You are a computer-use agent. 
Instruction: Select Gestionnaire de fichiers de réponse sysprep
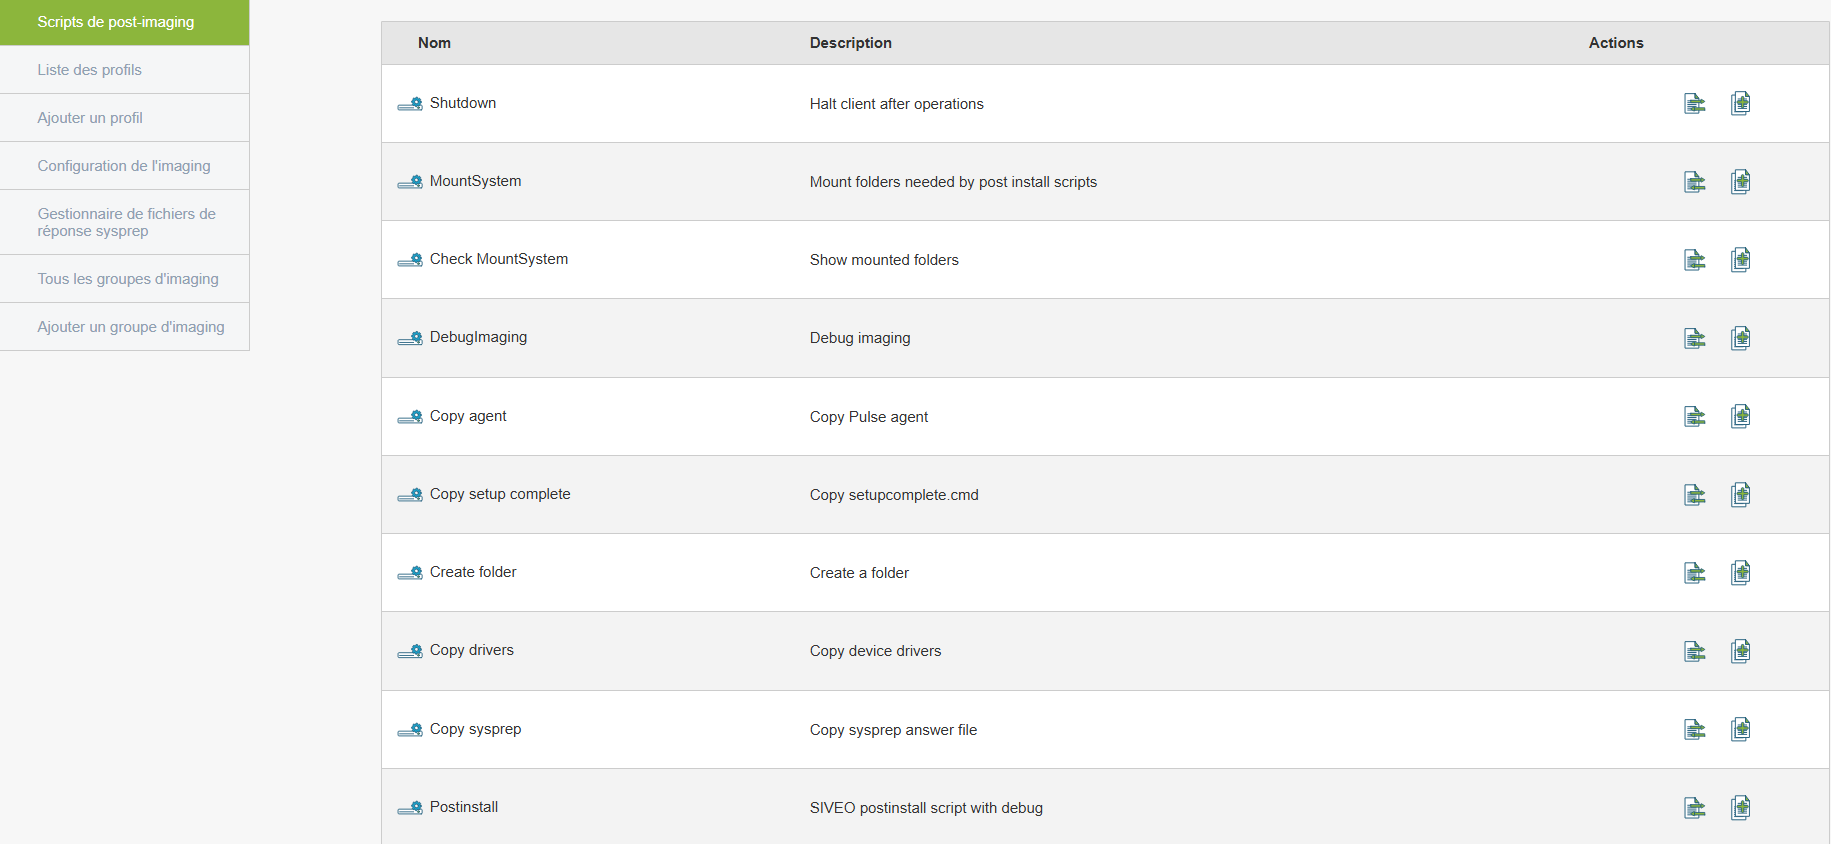click(x=125, y=222)
